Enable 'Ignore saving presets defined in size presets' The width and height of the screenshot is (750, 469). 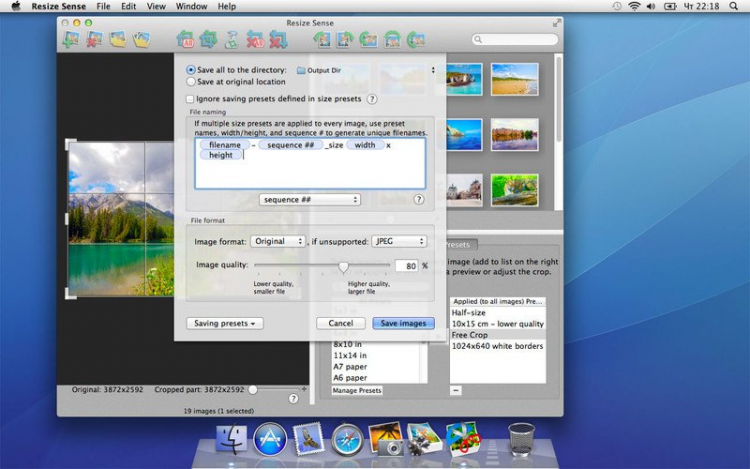point(191,99)
